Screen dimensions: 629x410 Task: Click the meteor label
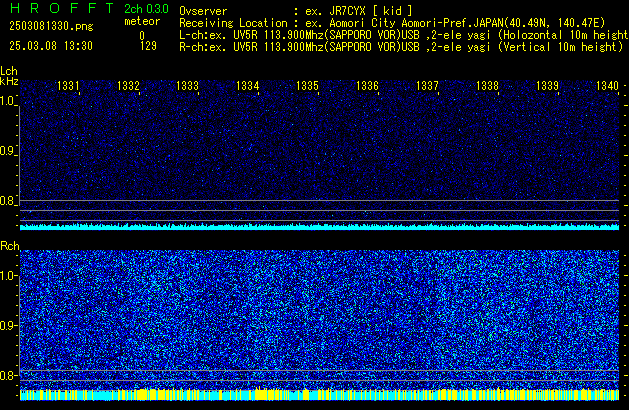142,21
